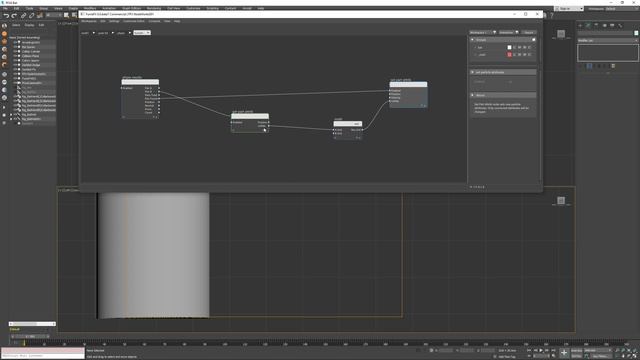
Task: Open the Rendering menu in 3ds Max
Action: (154, 8)
